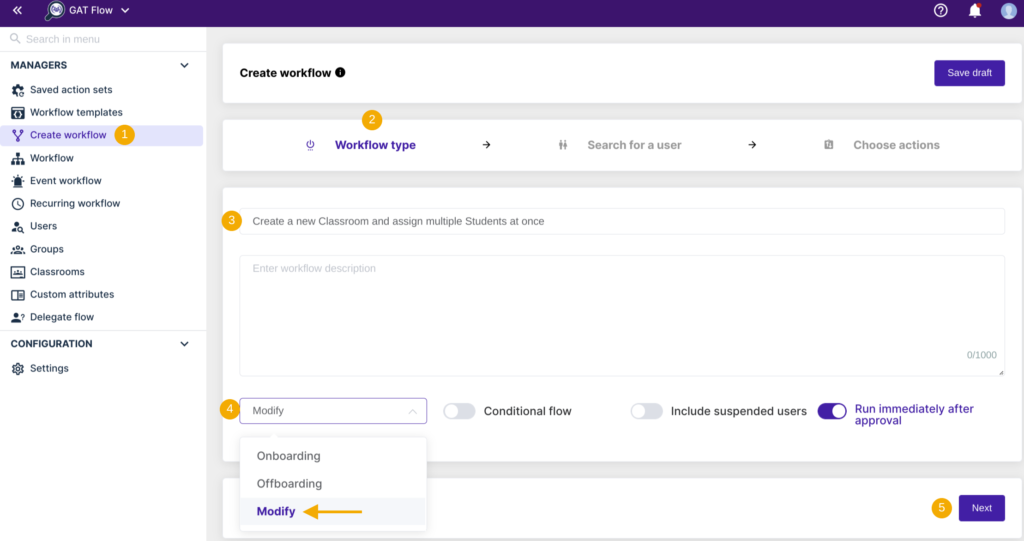This screenshot has height=541, width=1024.
Task: Click the power icon beside Workflow type
Action: coord(310,145)
